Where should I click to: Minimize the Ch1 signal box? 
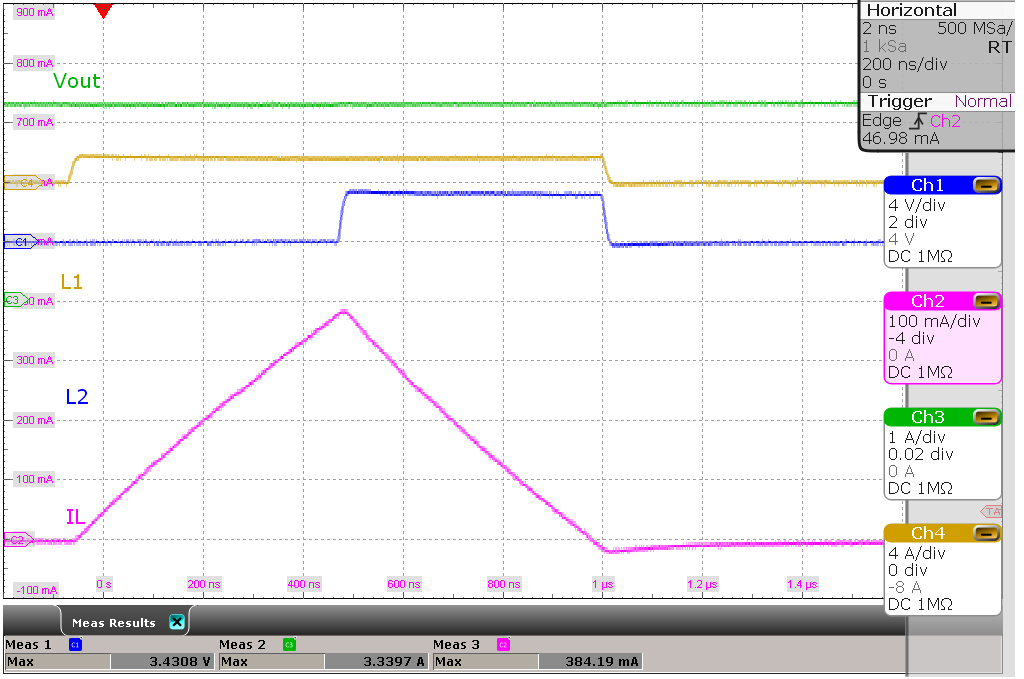click(x=986, y=185)
